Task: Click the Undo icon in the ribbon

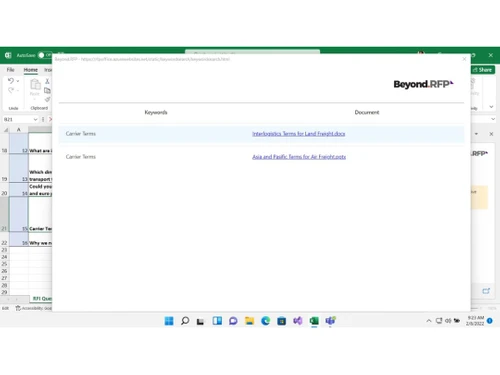Action: pos(11,81)
